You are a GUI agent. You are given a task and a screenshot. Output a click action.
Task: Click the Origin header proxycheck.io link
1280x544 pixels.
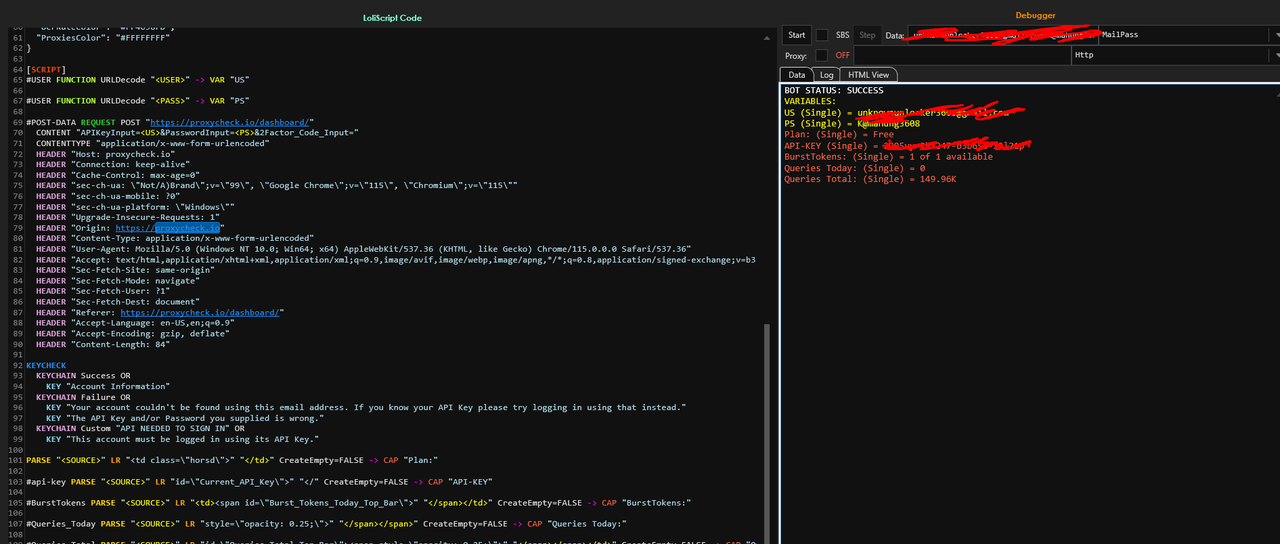tap(168, 228)
